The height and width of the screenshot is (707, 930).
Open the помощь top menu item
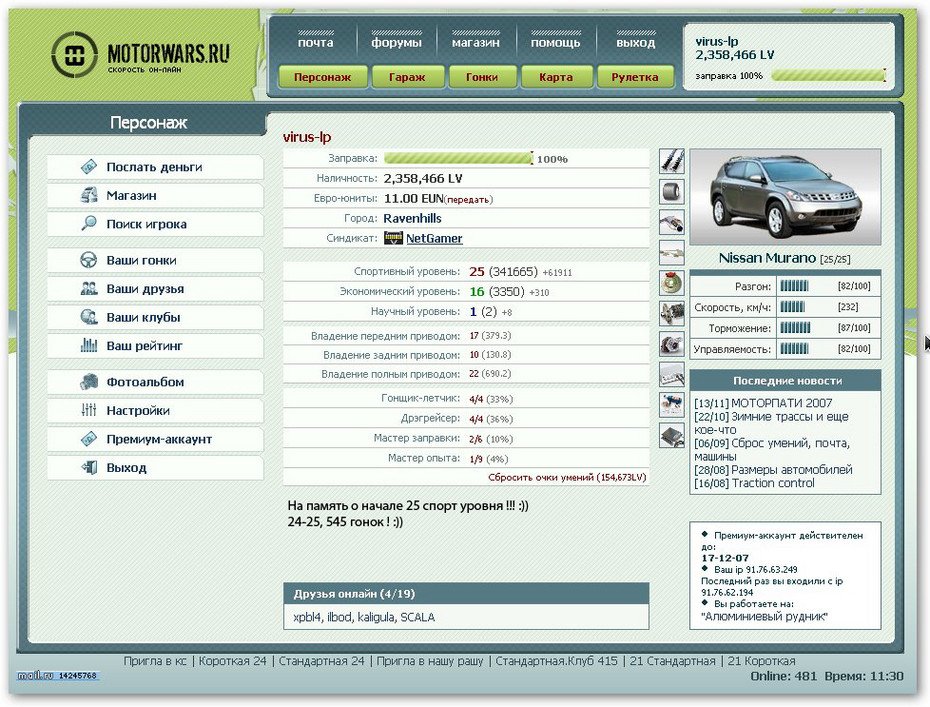point(556,43)
